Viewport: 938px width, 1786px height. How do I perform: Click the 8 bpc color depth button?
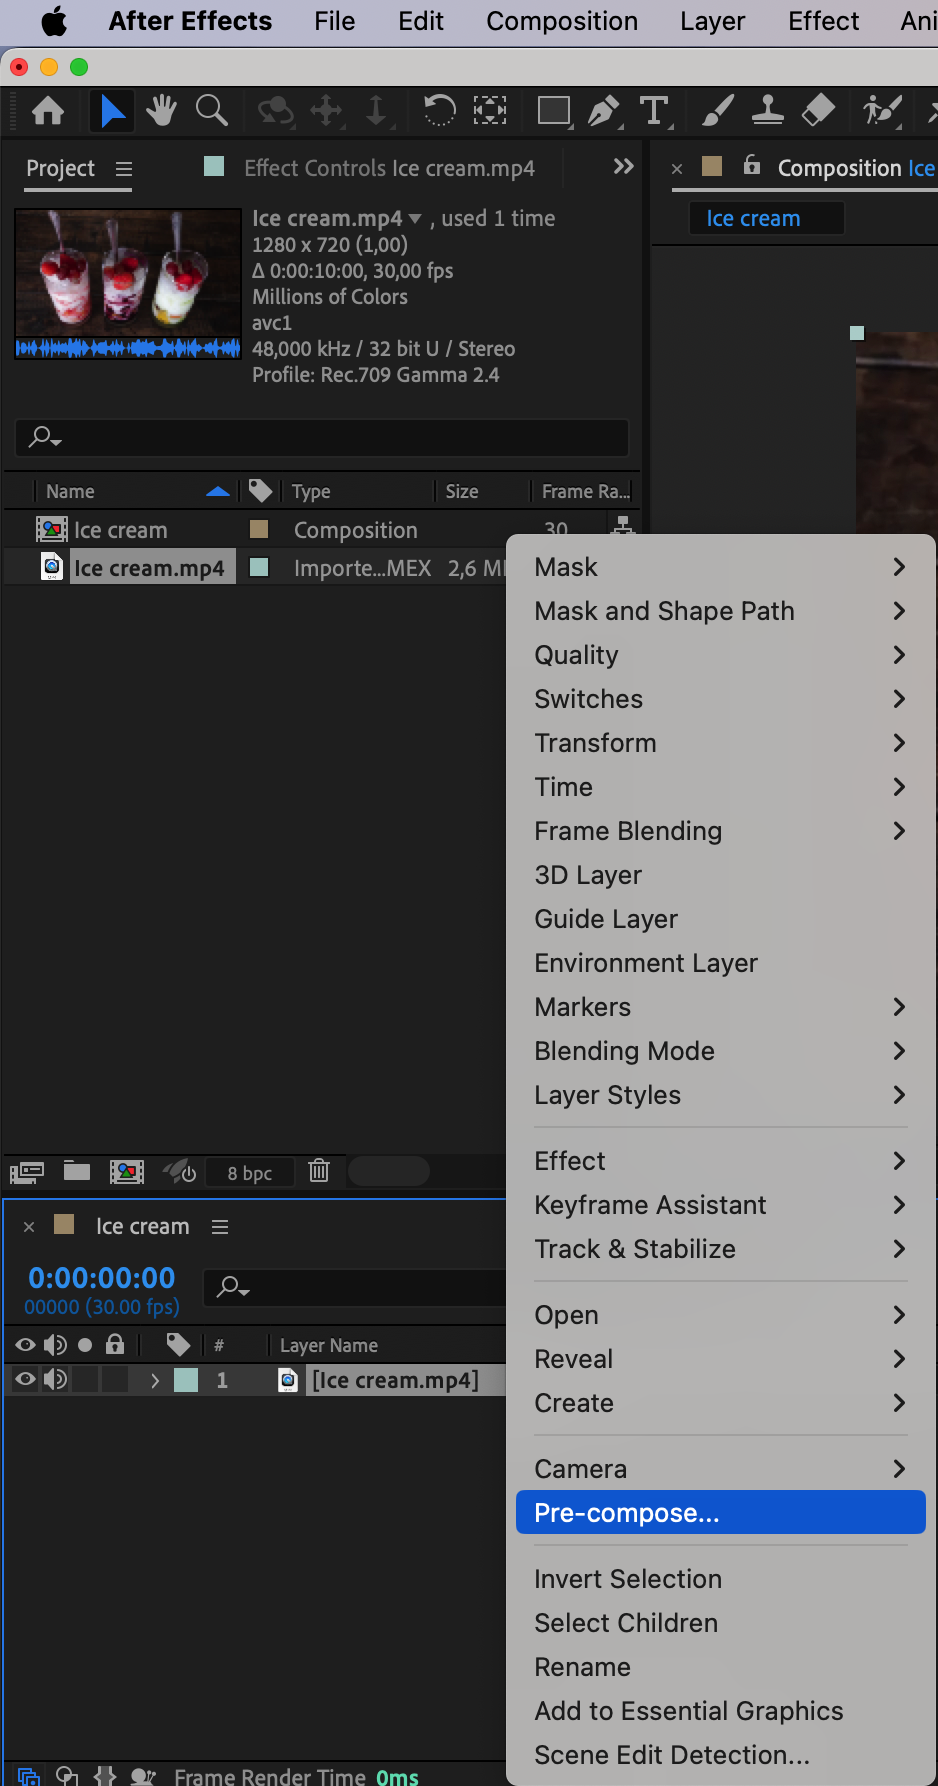pyautogui.click(x=250, y=1173)
